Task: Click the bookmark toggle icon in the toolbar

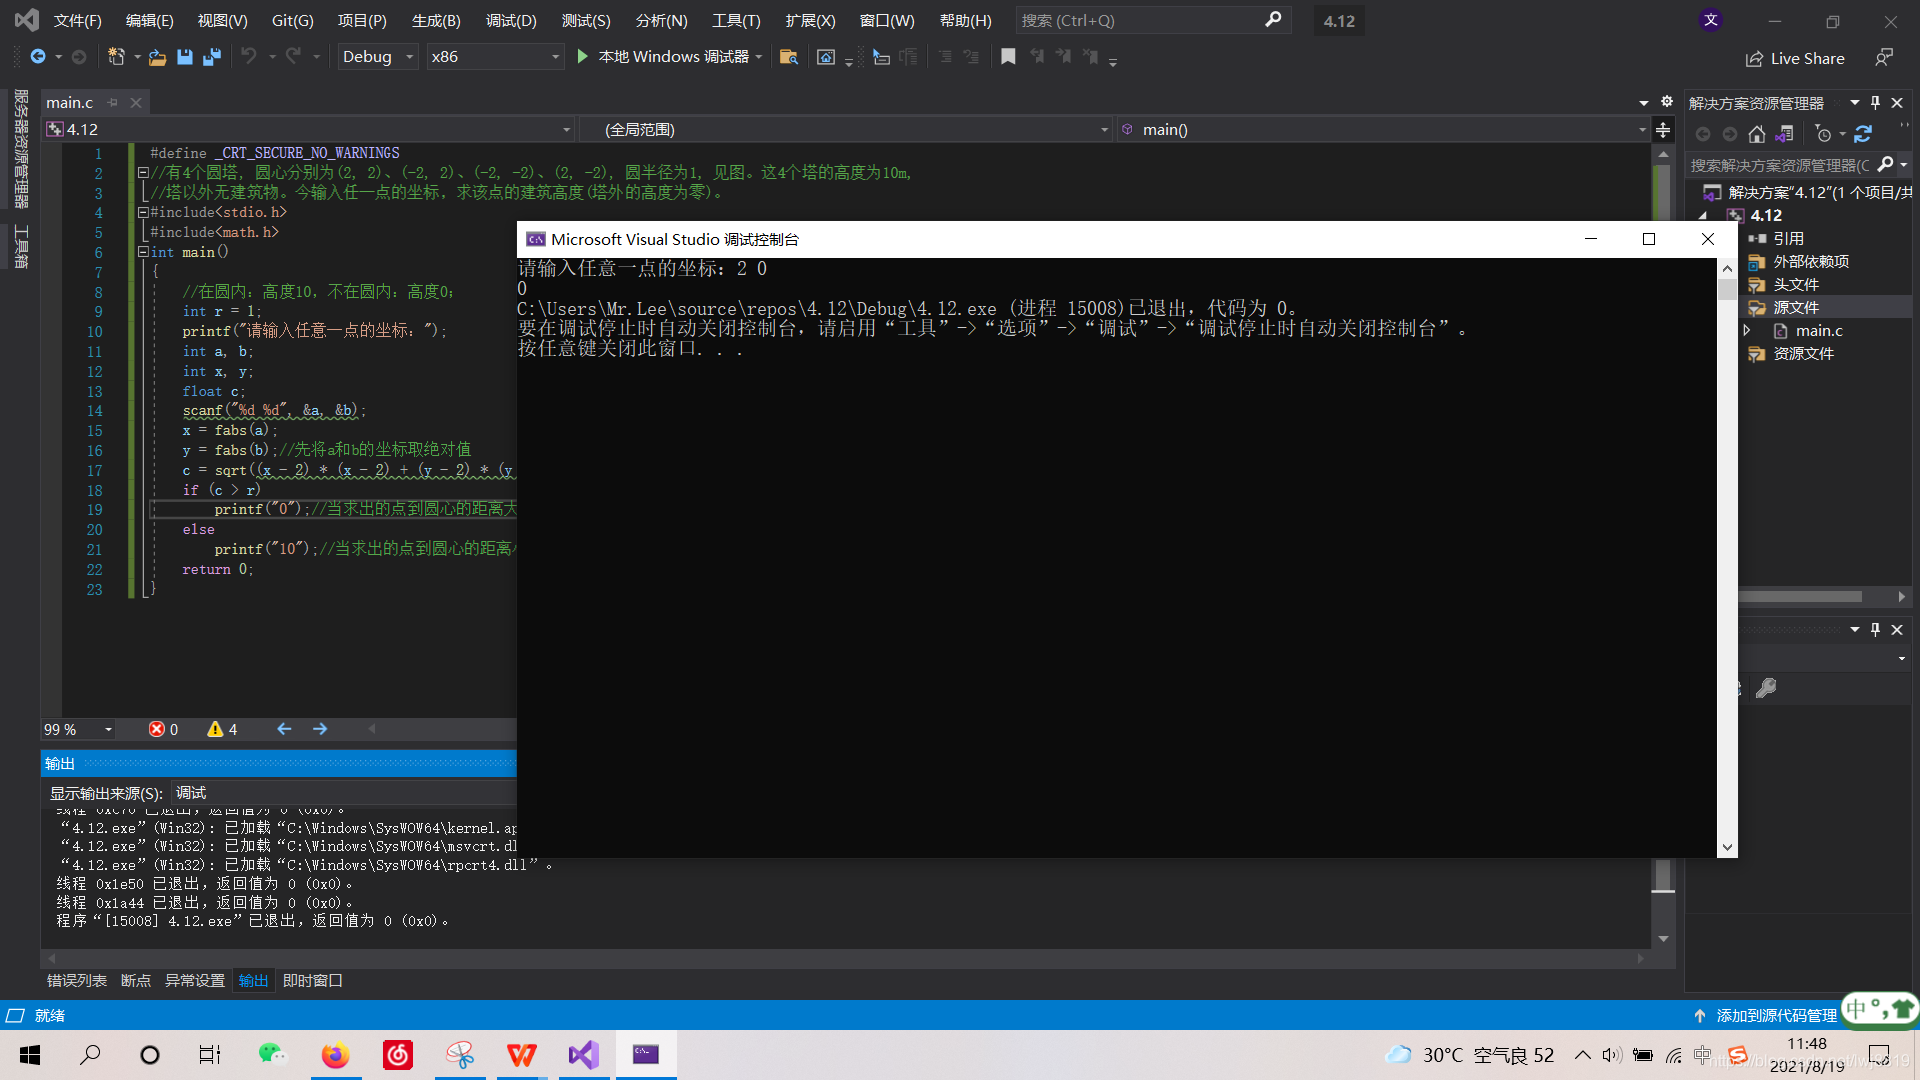Action: click(x=1008, y=57)
